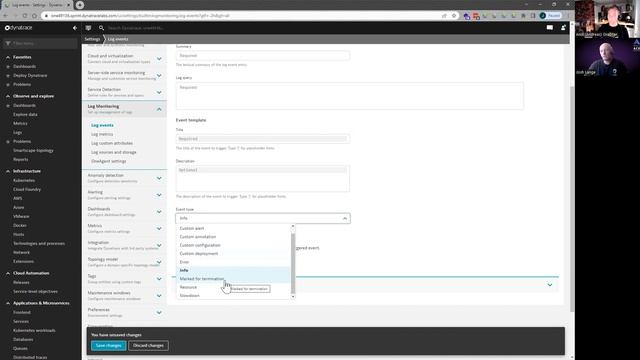Expand the Tags settings group
Image resolution: width=640 pixels, height=360 pixels.
(159, 279)
